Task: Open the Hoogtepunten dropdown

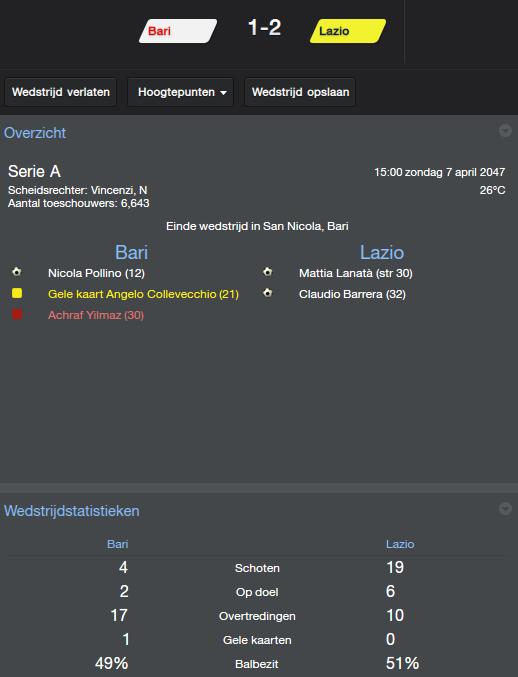Action: click(180, 92)
